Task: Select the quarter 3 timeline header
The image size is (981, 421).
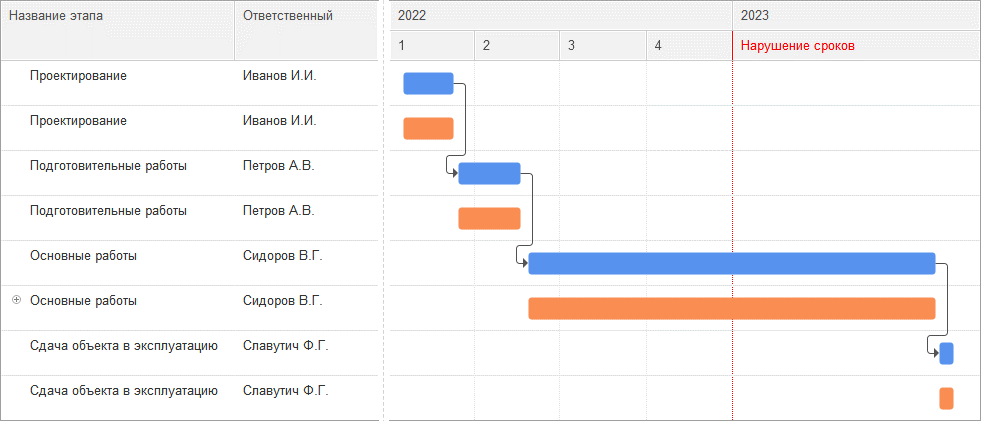Action: click(602, 45)
